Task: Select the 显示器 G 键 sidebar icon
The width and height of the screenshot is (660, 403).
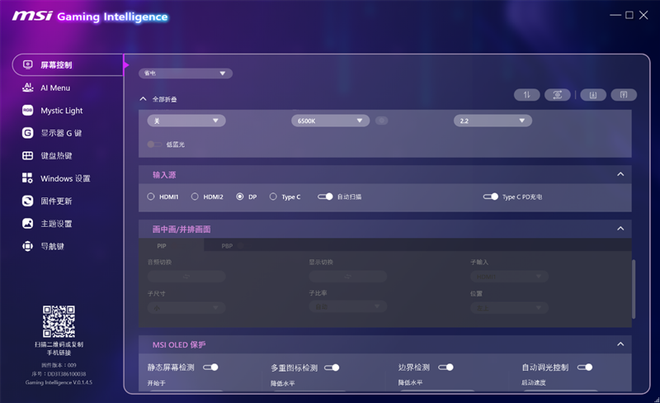Action: click(x=27, y=133)
